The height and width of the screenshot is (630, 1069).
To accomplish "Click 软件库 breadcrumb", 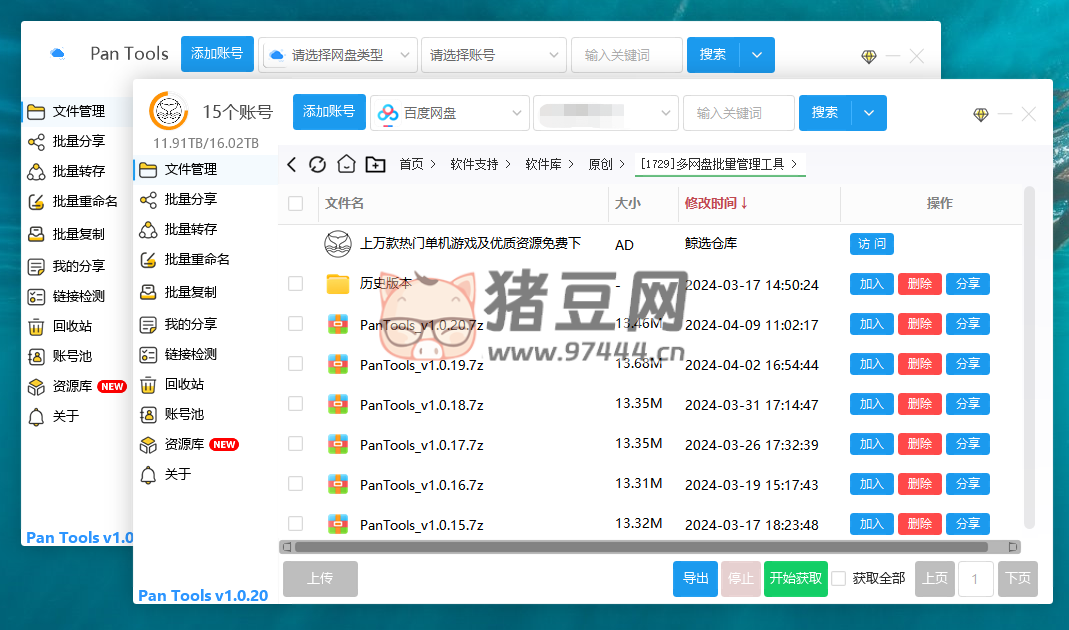I will coord(543,164).
